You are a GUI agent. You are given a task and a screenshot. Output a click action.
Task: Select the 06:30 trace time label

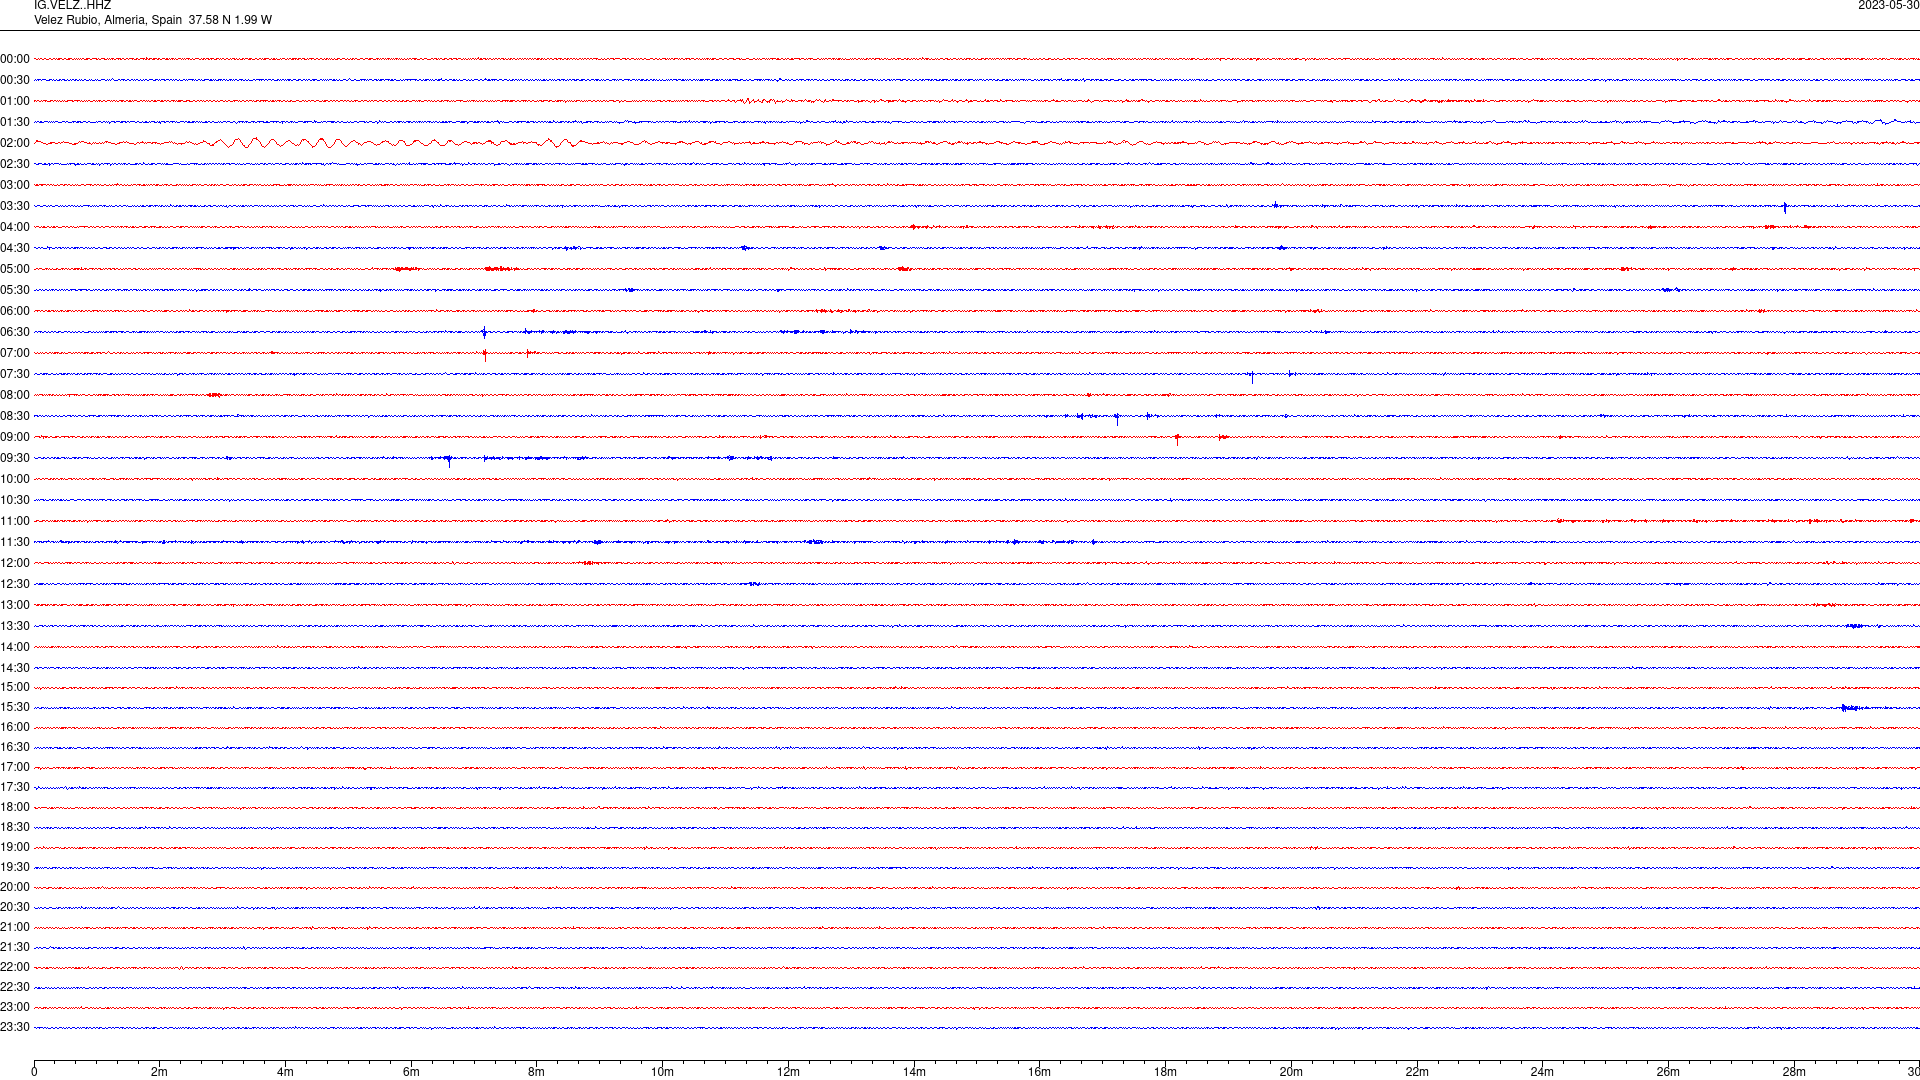pos(15,332)
